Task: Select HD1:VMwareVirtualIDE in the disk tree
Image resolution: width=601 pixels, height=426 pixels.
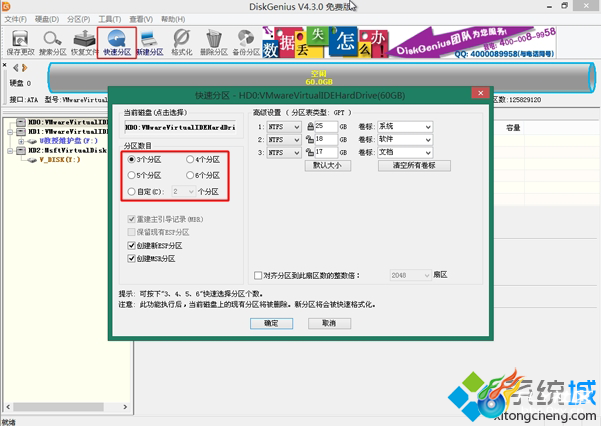Action: pos(68,132)
